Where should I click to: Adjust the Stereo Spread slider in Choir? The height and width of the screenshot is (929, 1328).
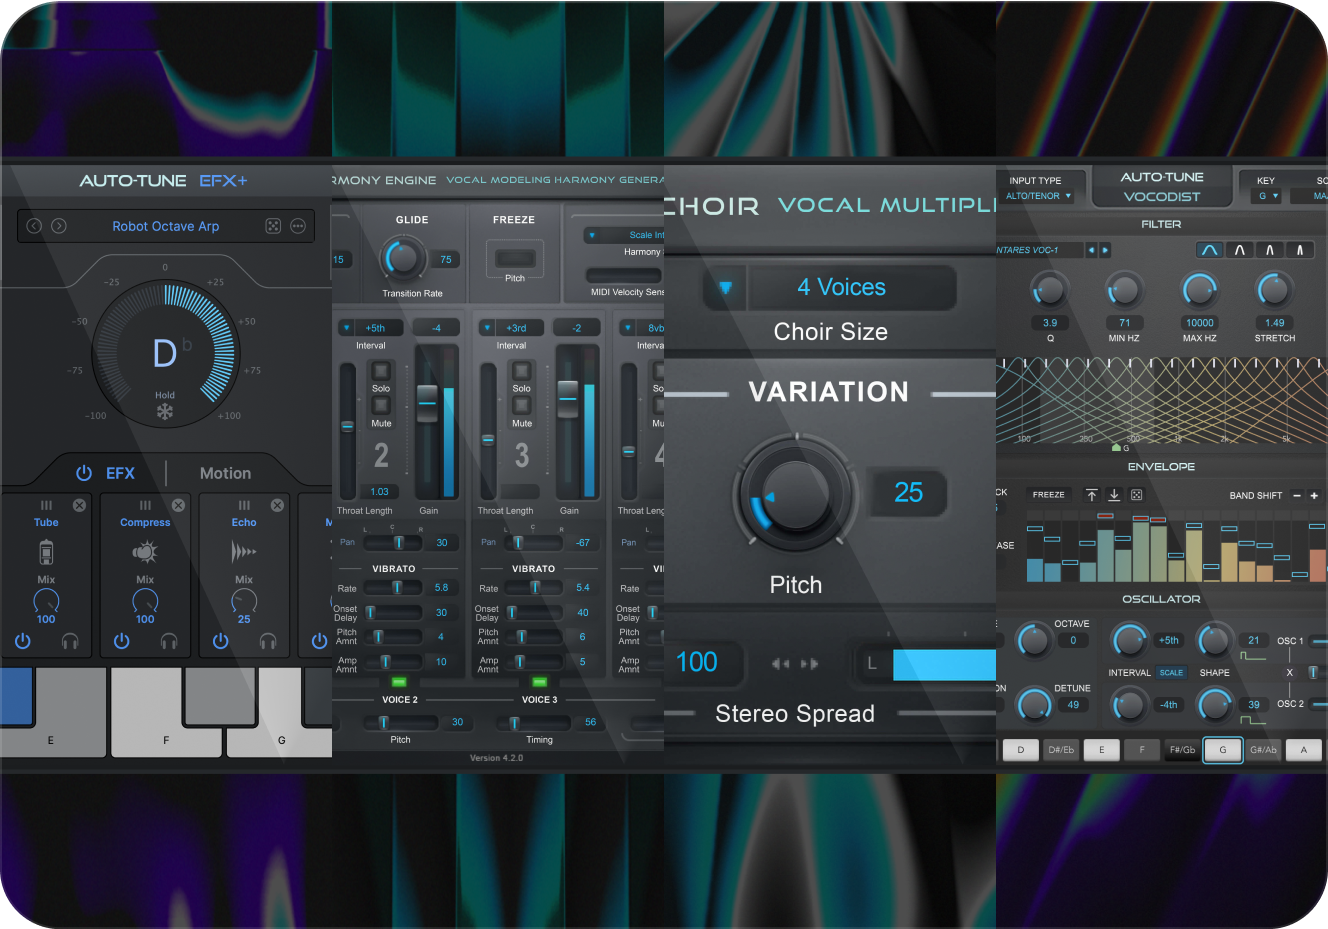click(x=944, y=663)
